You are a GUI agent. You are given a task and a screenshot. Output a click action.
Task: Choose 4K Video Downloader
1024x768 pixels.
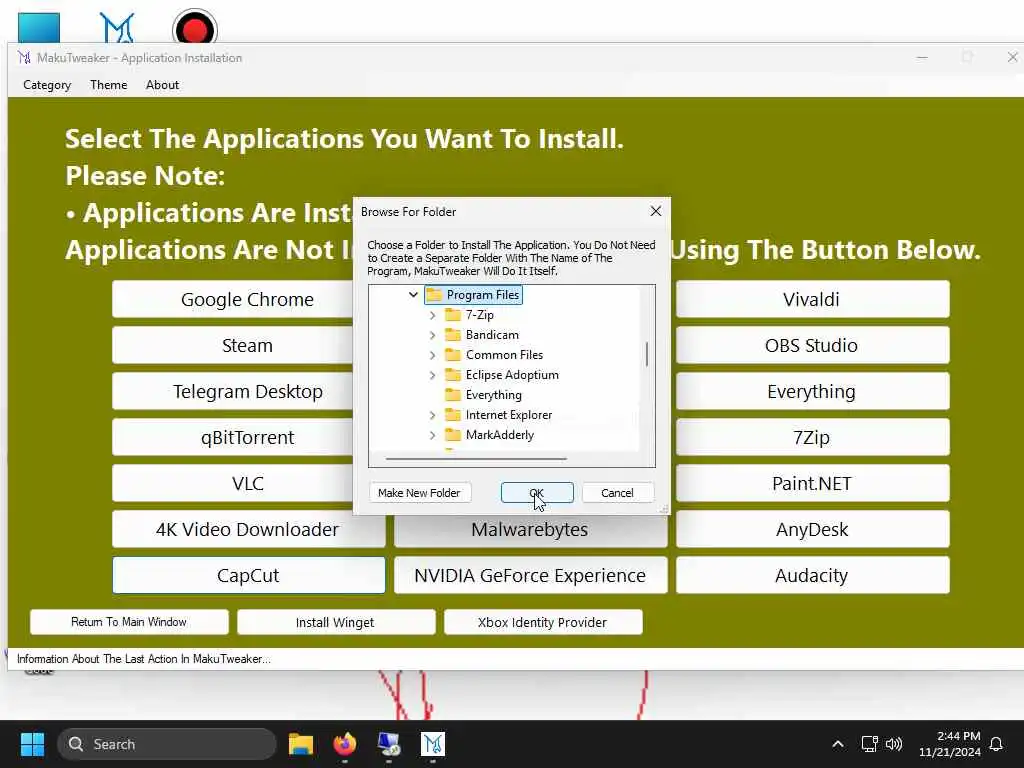[x=248, y=529]
